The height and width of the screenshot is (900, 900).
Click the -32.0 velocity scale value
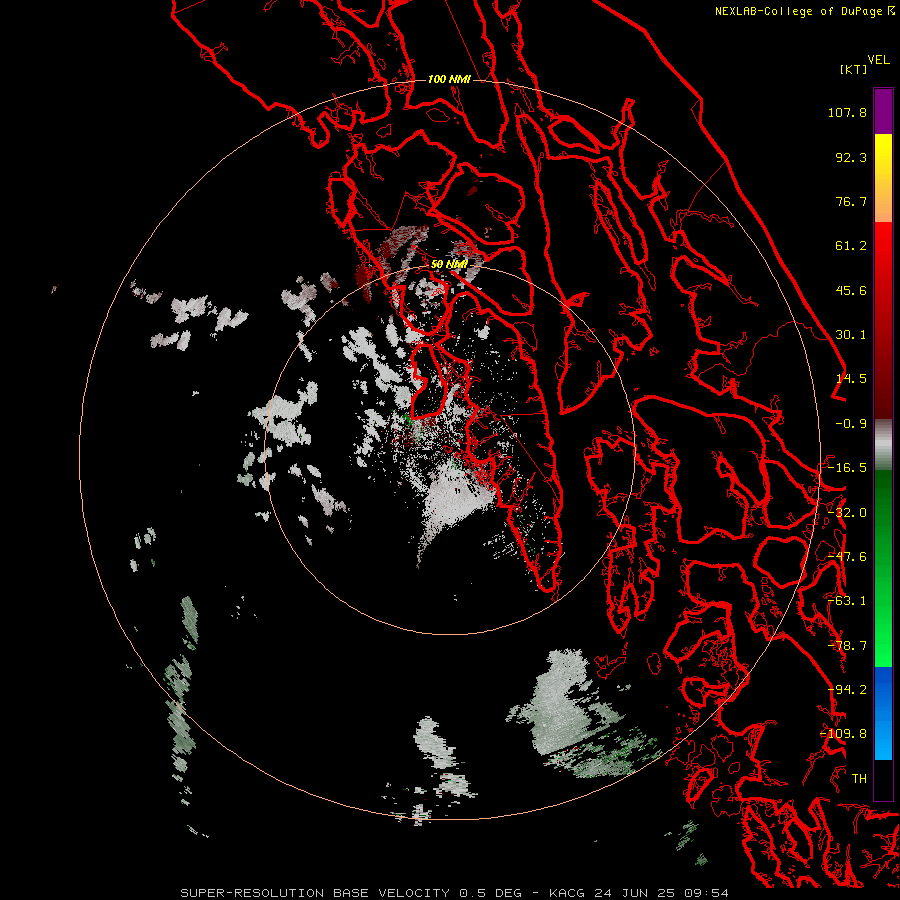pos(847,513)
